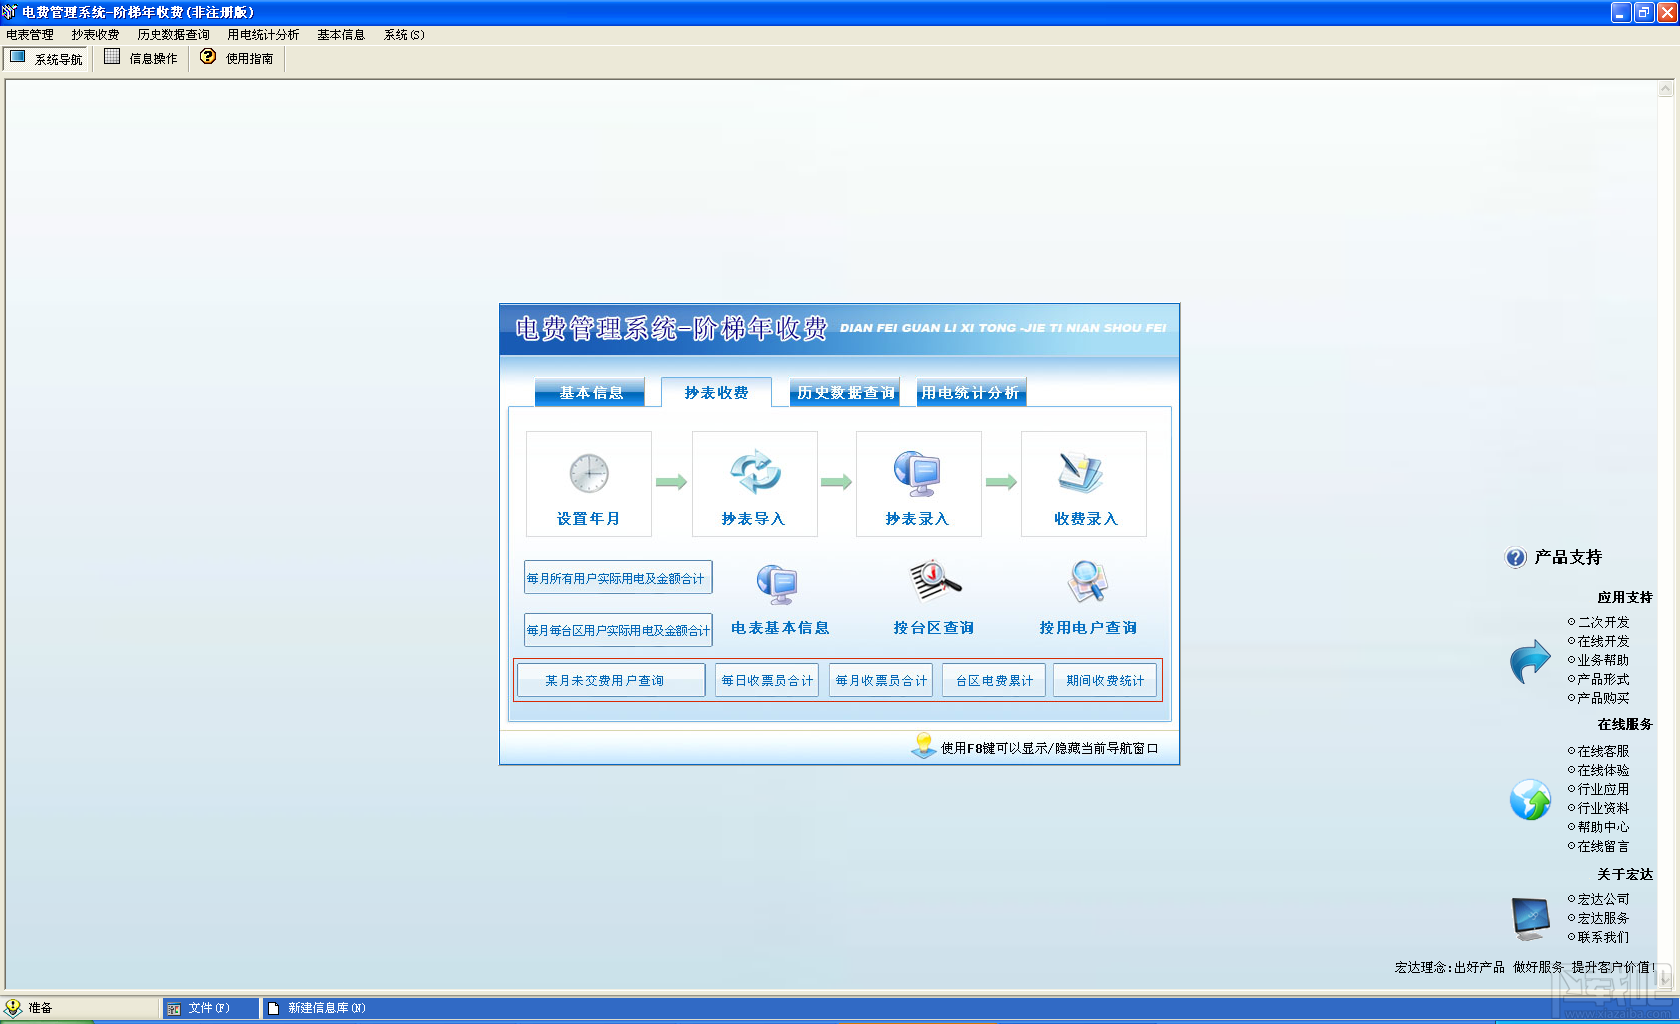Open the 按台区查询 magnifier icon
This screenshot has height=1024, width=1680.
[935, 581]
